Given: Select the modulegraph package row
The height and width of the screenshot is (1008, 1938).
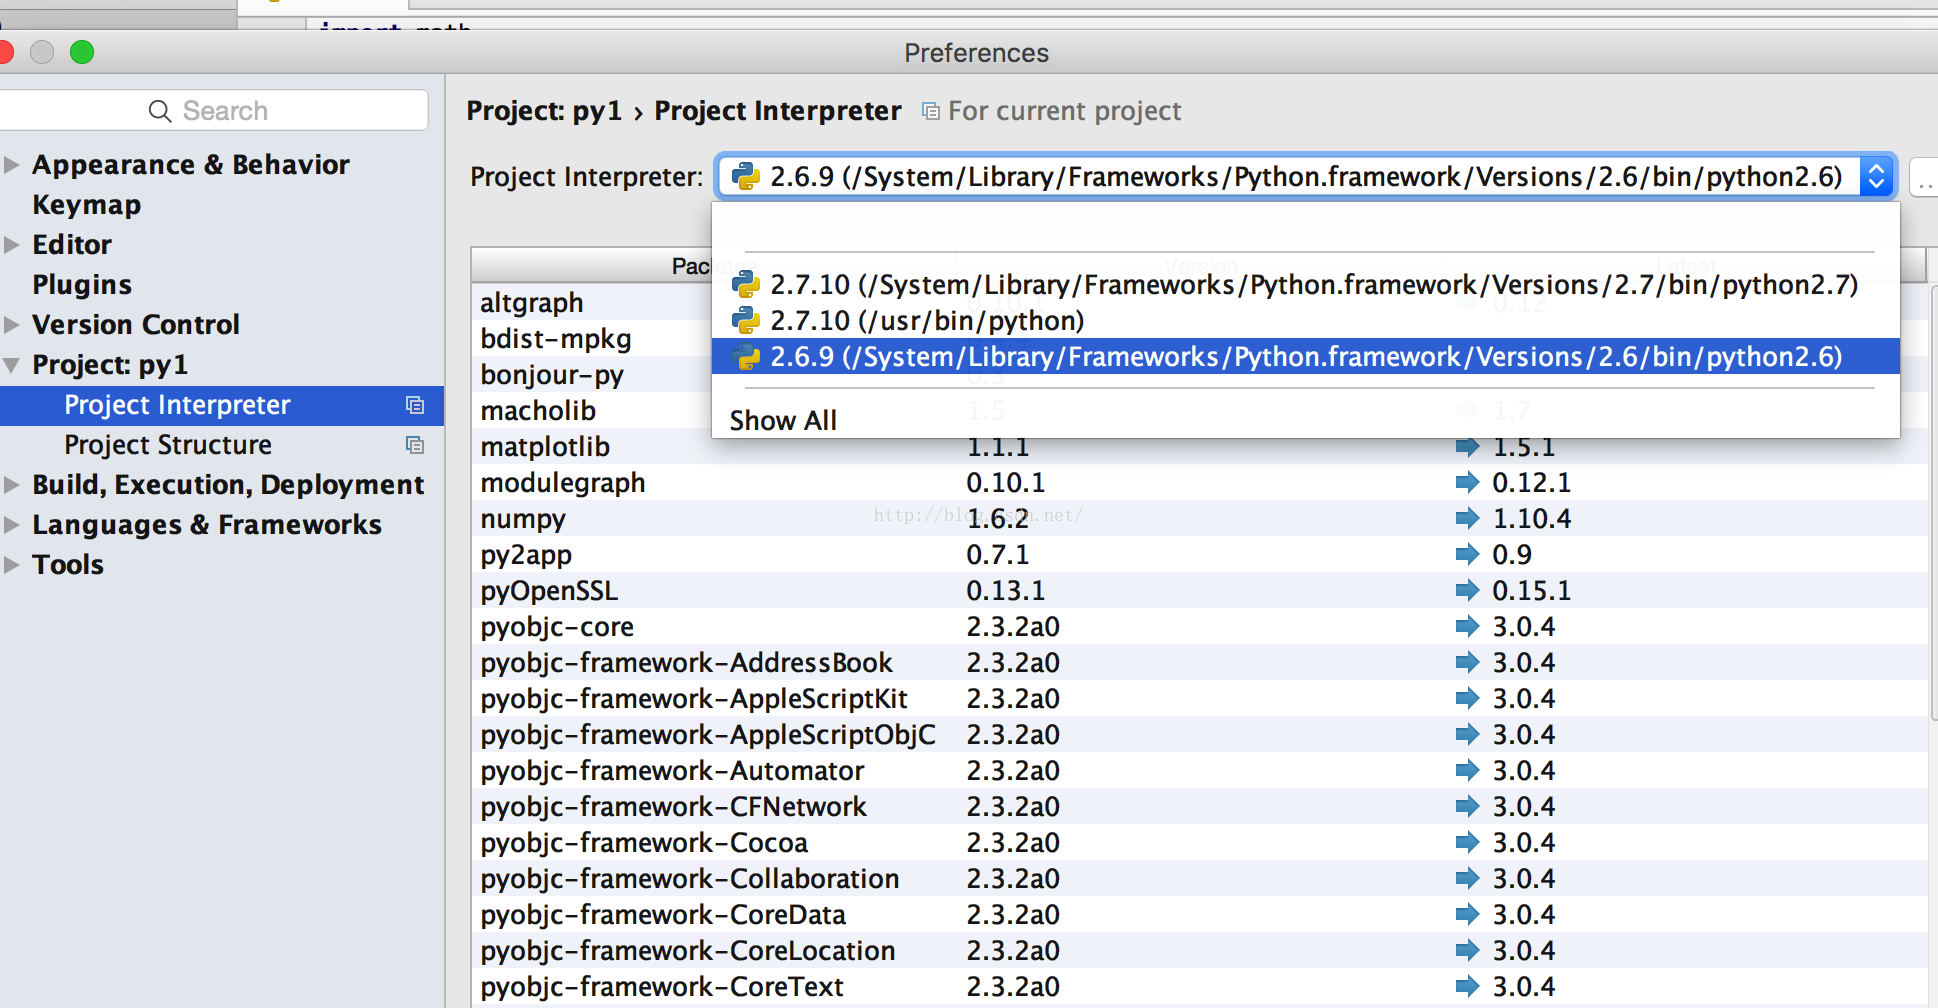Looking at the screenshot, I should tap(1200, 482).
